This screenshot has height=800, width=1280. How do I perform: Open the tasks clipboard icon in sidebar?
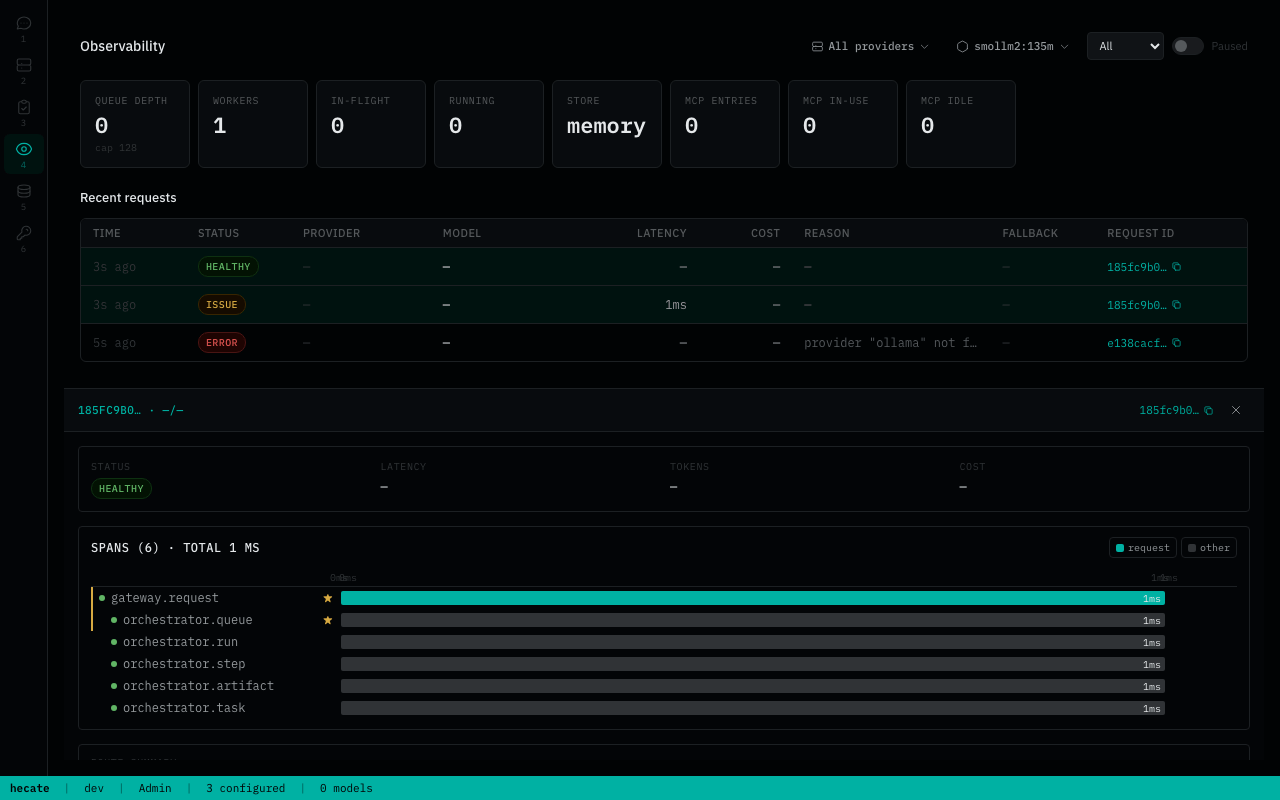pyautogui.click(x=24, y=107)
